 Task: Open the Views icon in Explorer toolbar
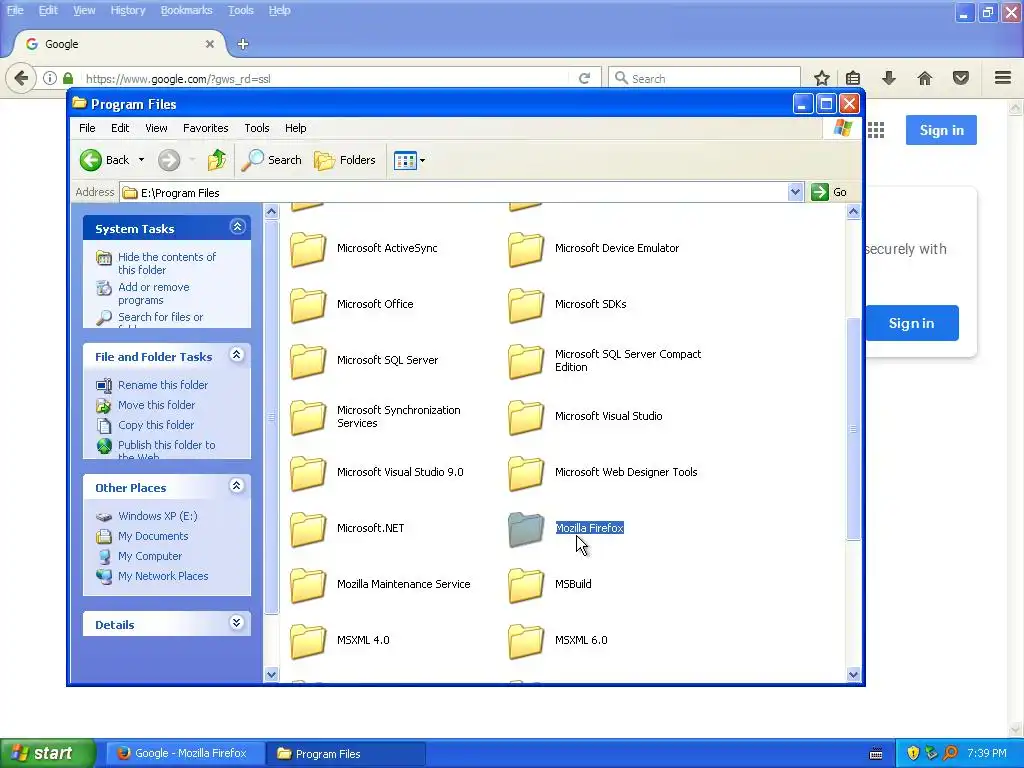point(405,160)
